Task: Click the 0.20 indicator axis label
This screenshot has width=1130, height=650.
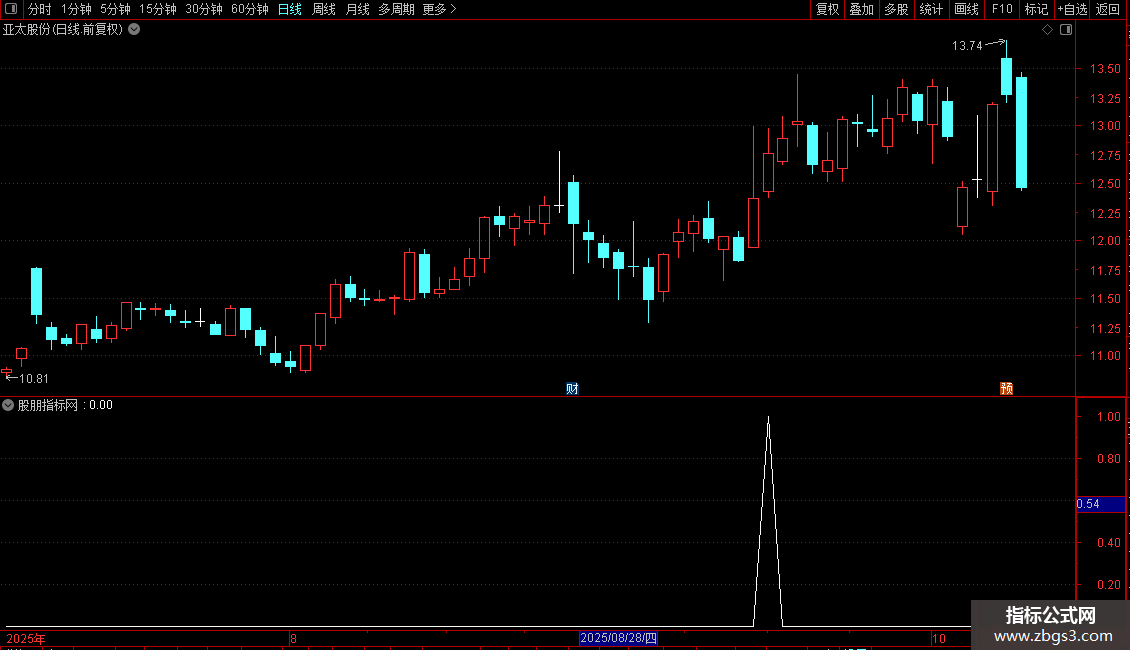Action: [x=1108, y=584]
